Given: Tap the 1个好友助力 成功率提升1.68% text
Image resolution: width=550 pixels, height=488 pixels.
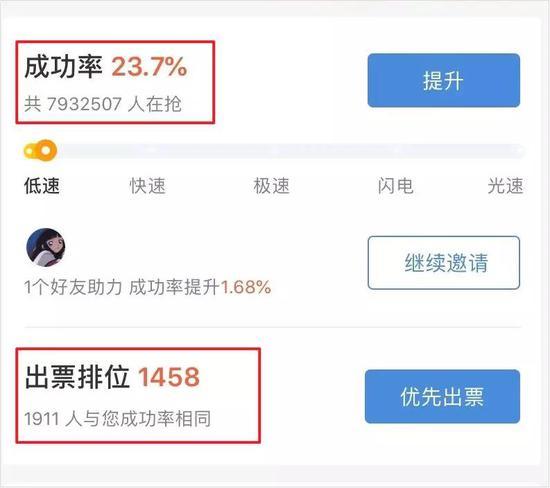Looking at the screenshot, I should tap(148, 287).
